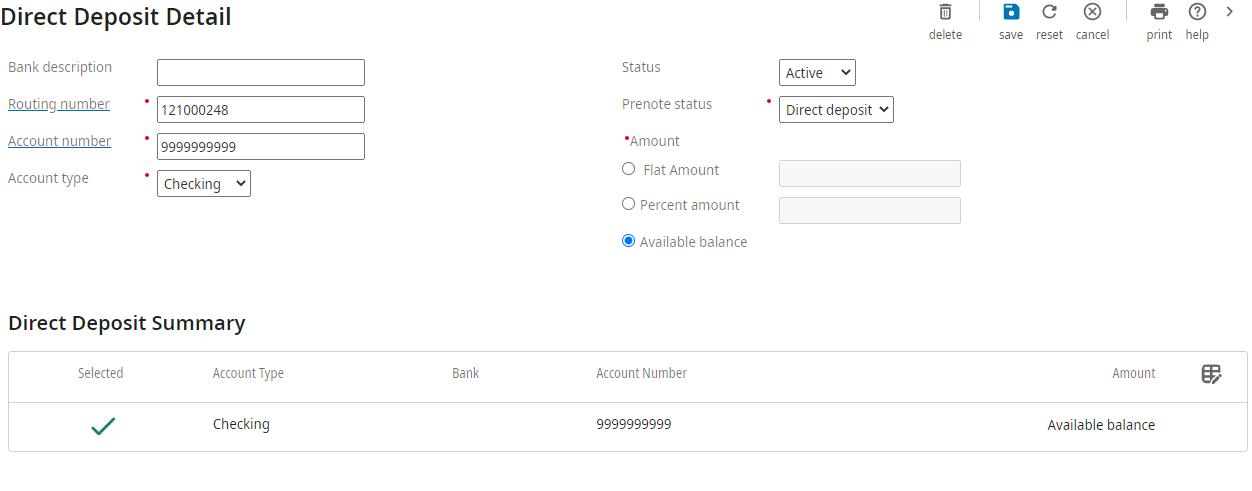Open the Account number link
The image size is (1252, 491).
[x=60, y=141]
